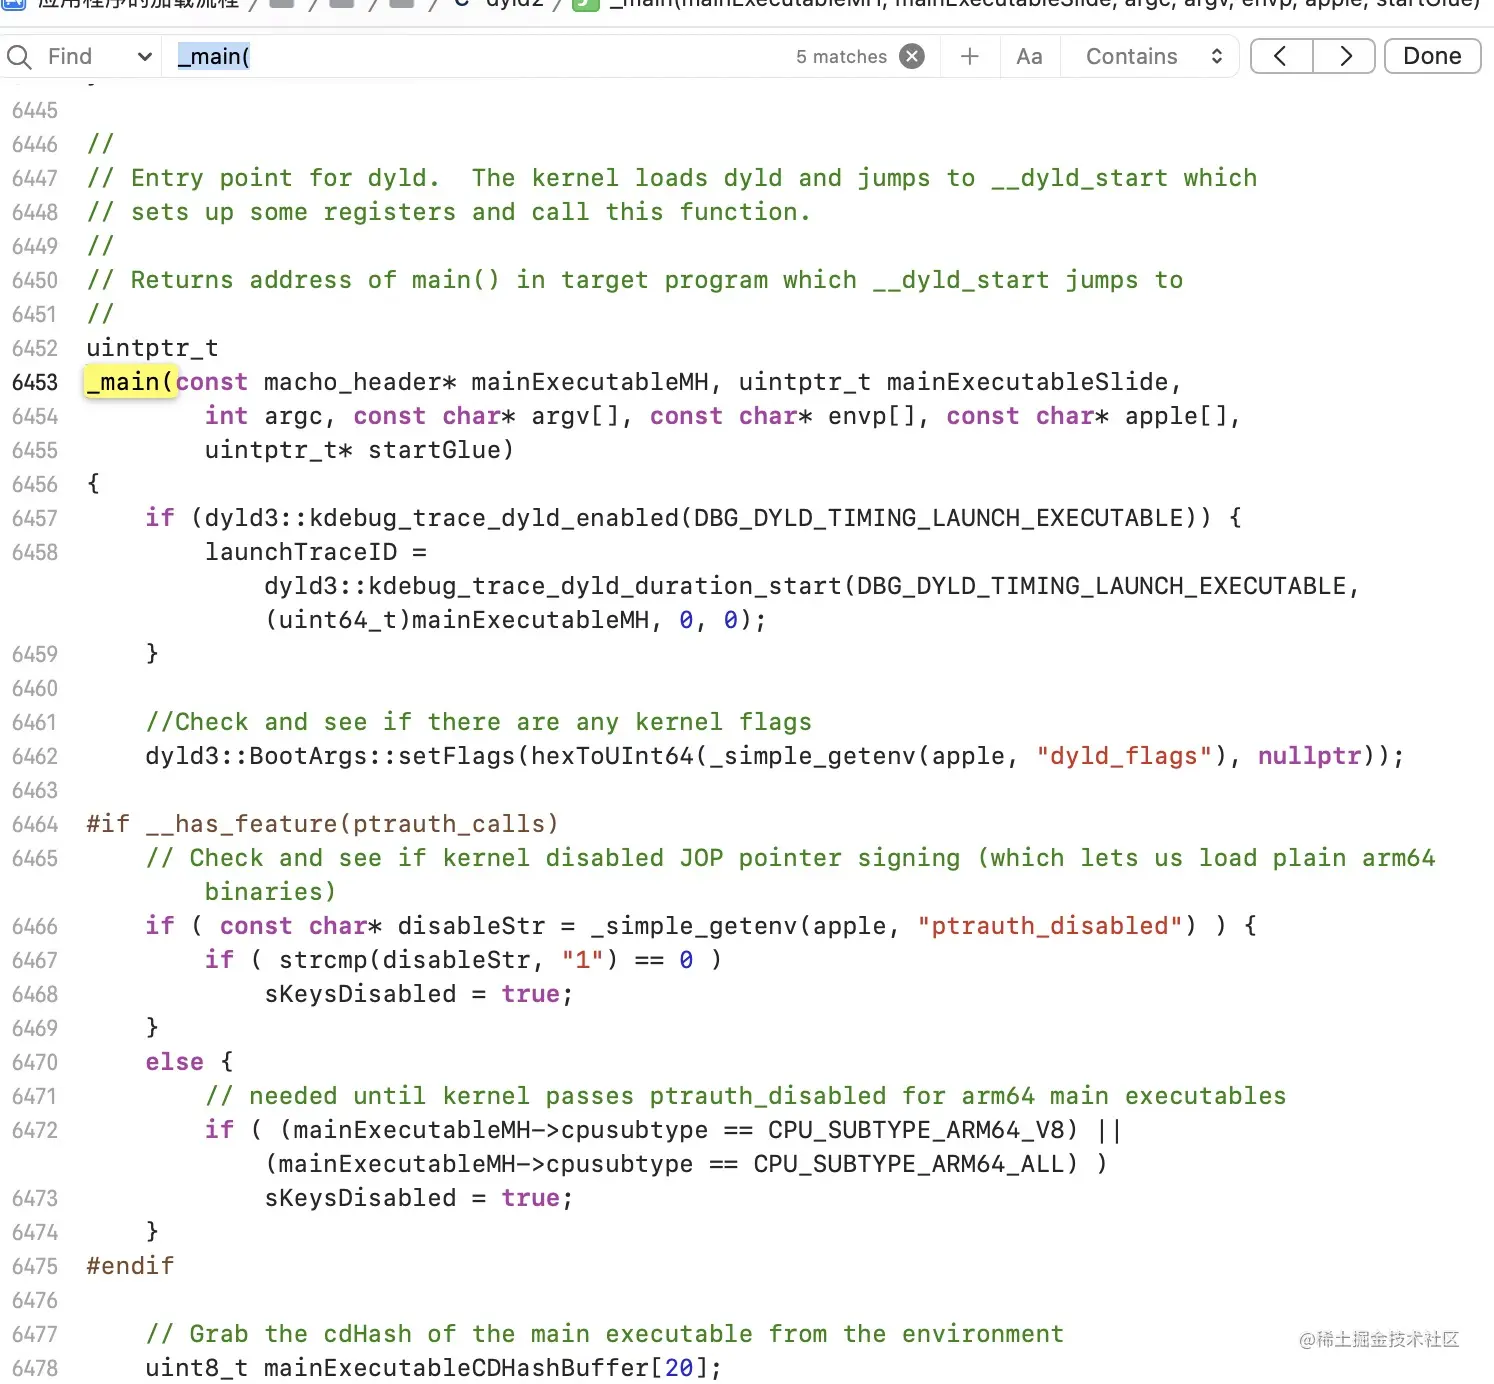Viewport: 1494px width, 1384px height.
Task: Click the opening brace on line 6456
Action: pyautogui.click(x=93, y=484)
